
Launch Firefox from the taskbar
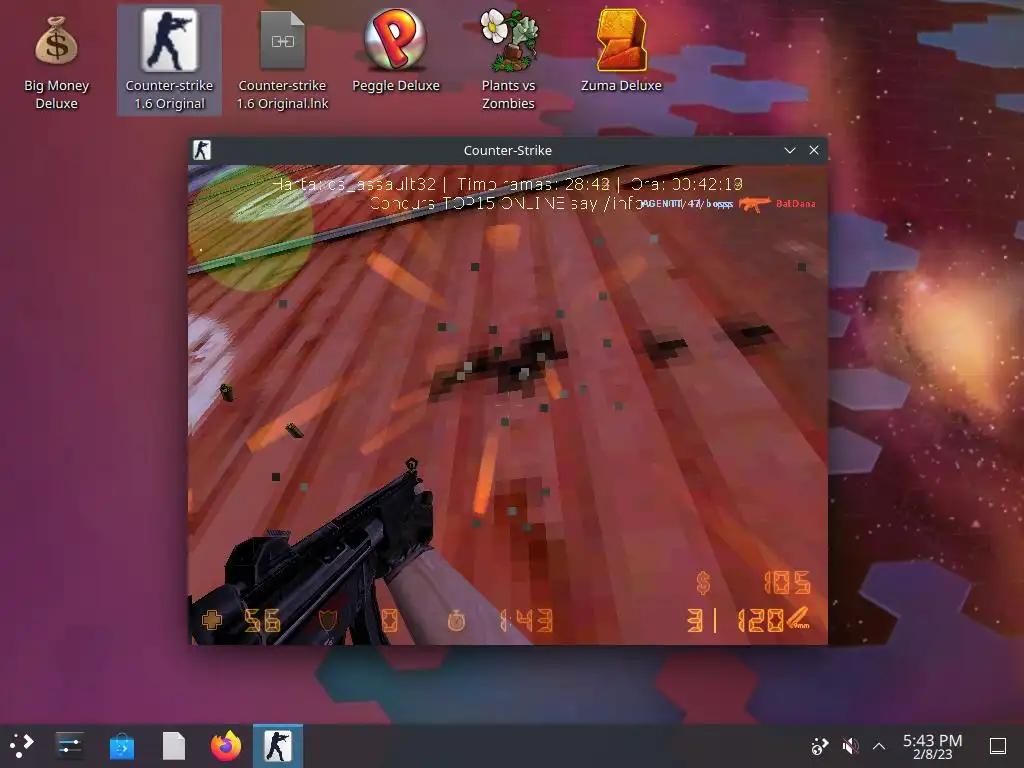[226, 746]
